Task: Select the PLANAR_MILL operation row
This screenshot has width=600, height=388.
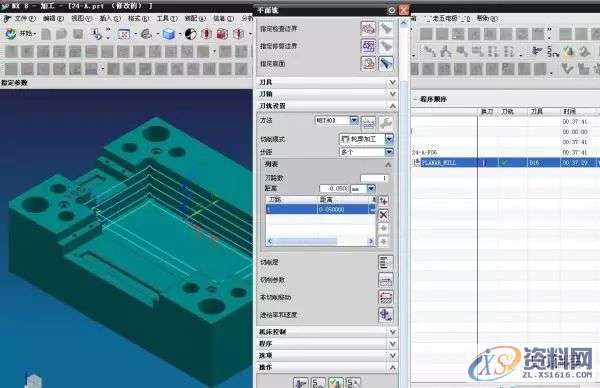Action: pos(506,163)
